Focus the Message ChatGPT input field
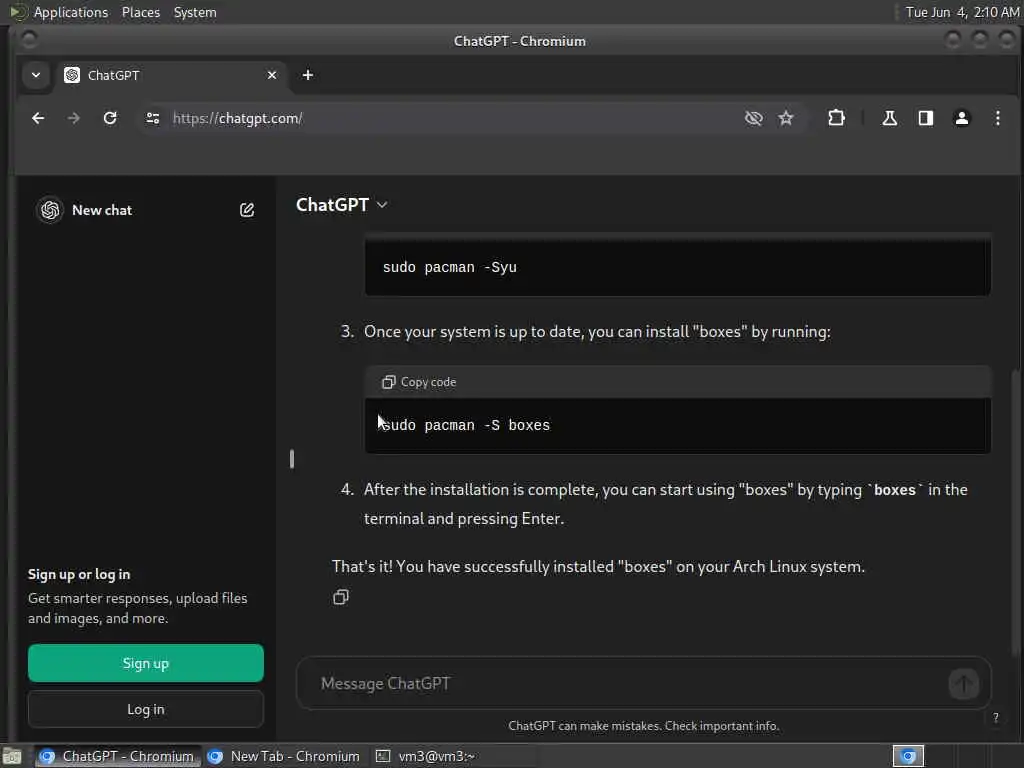1024x768 pixels. (x=627, y=683)
